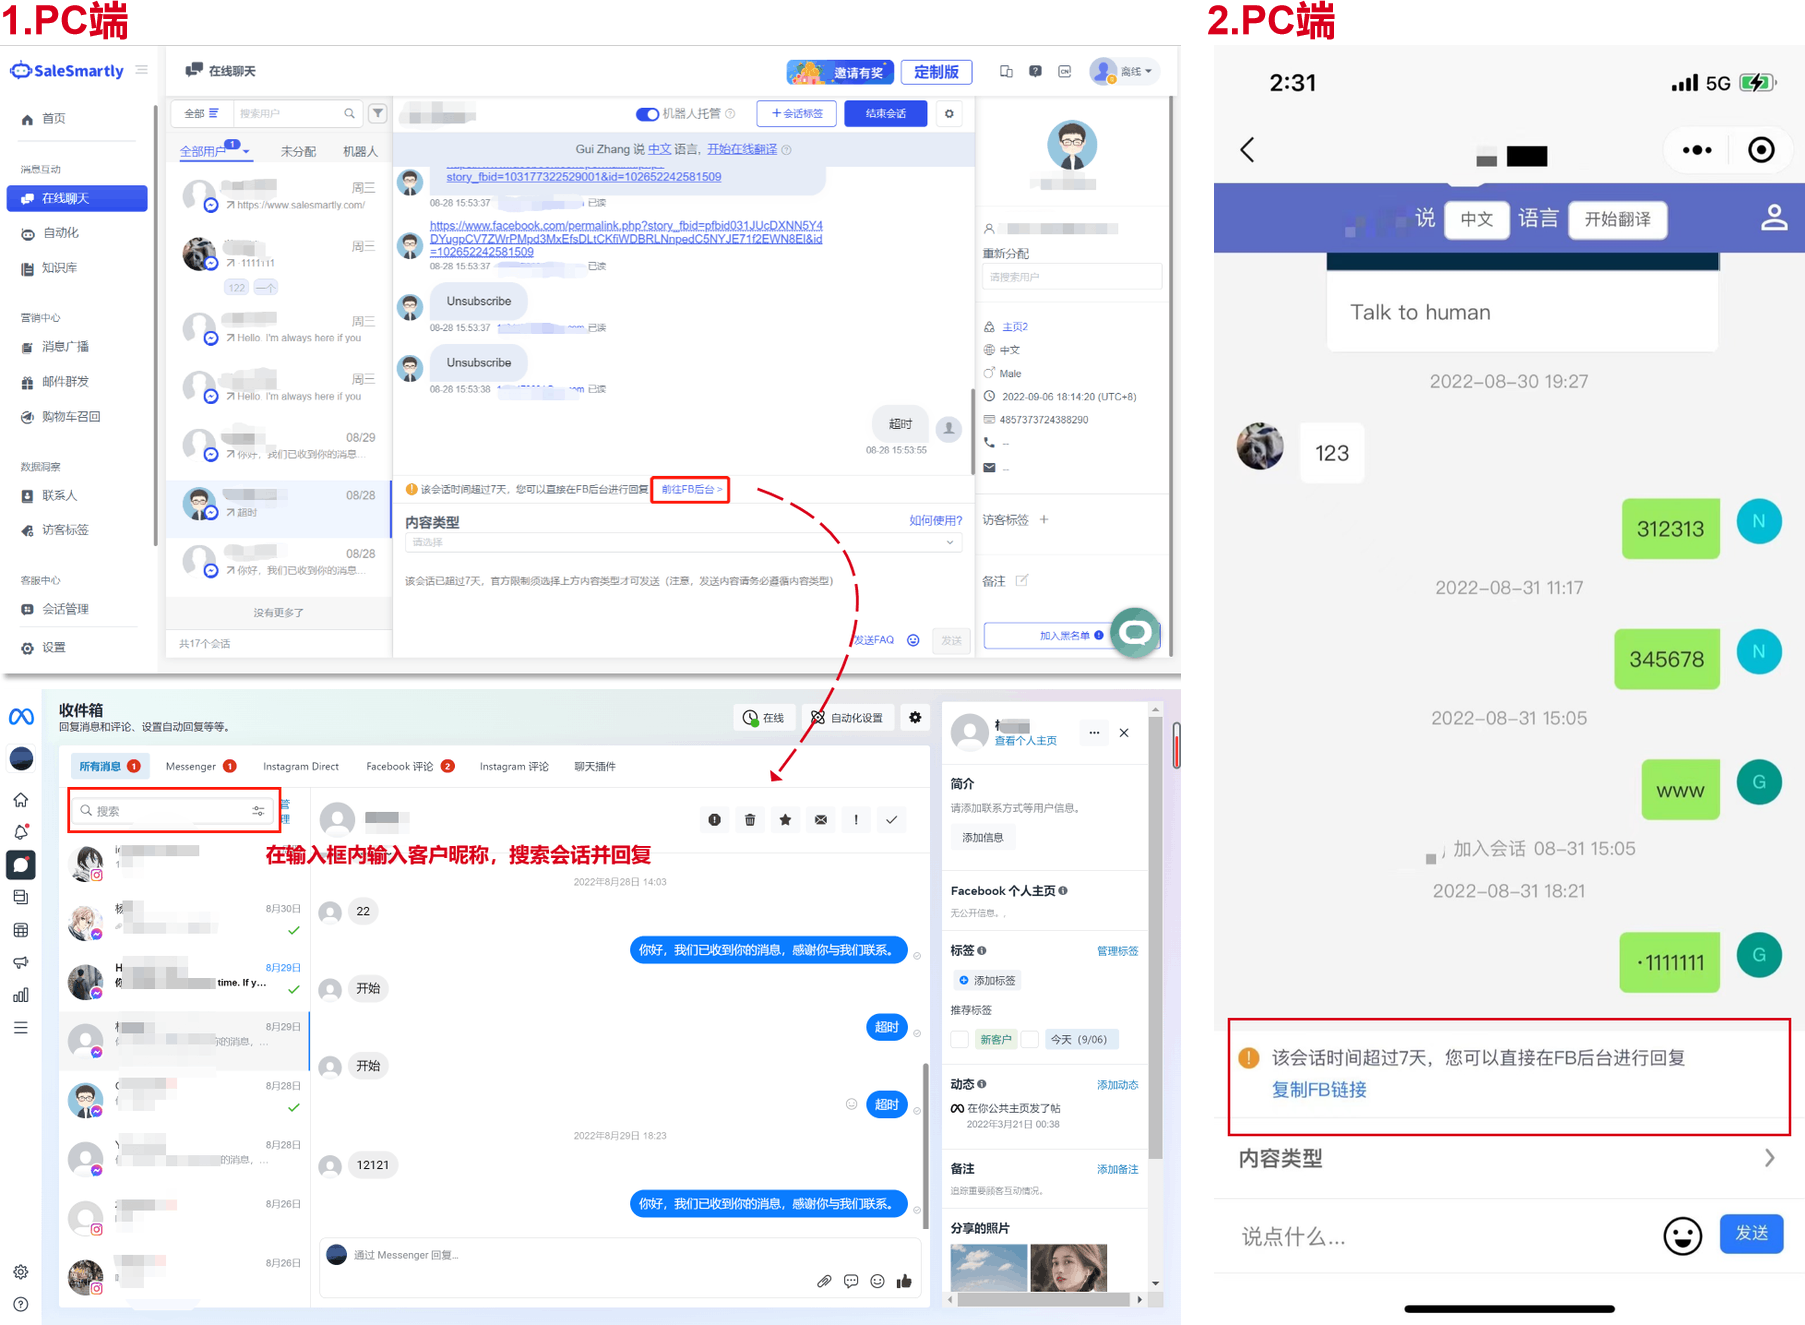Click the 结束会话 button

[x=885, y=114]
